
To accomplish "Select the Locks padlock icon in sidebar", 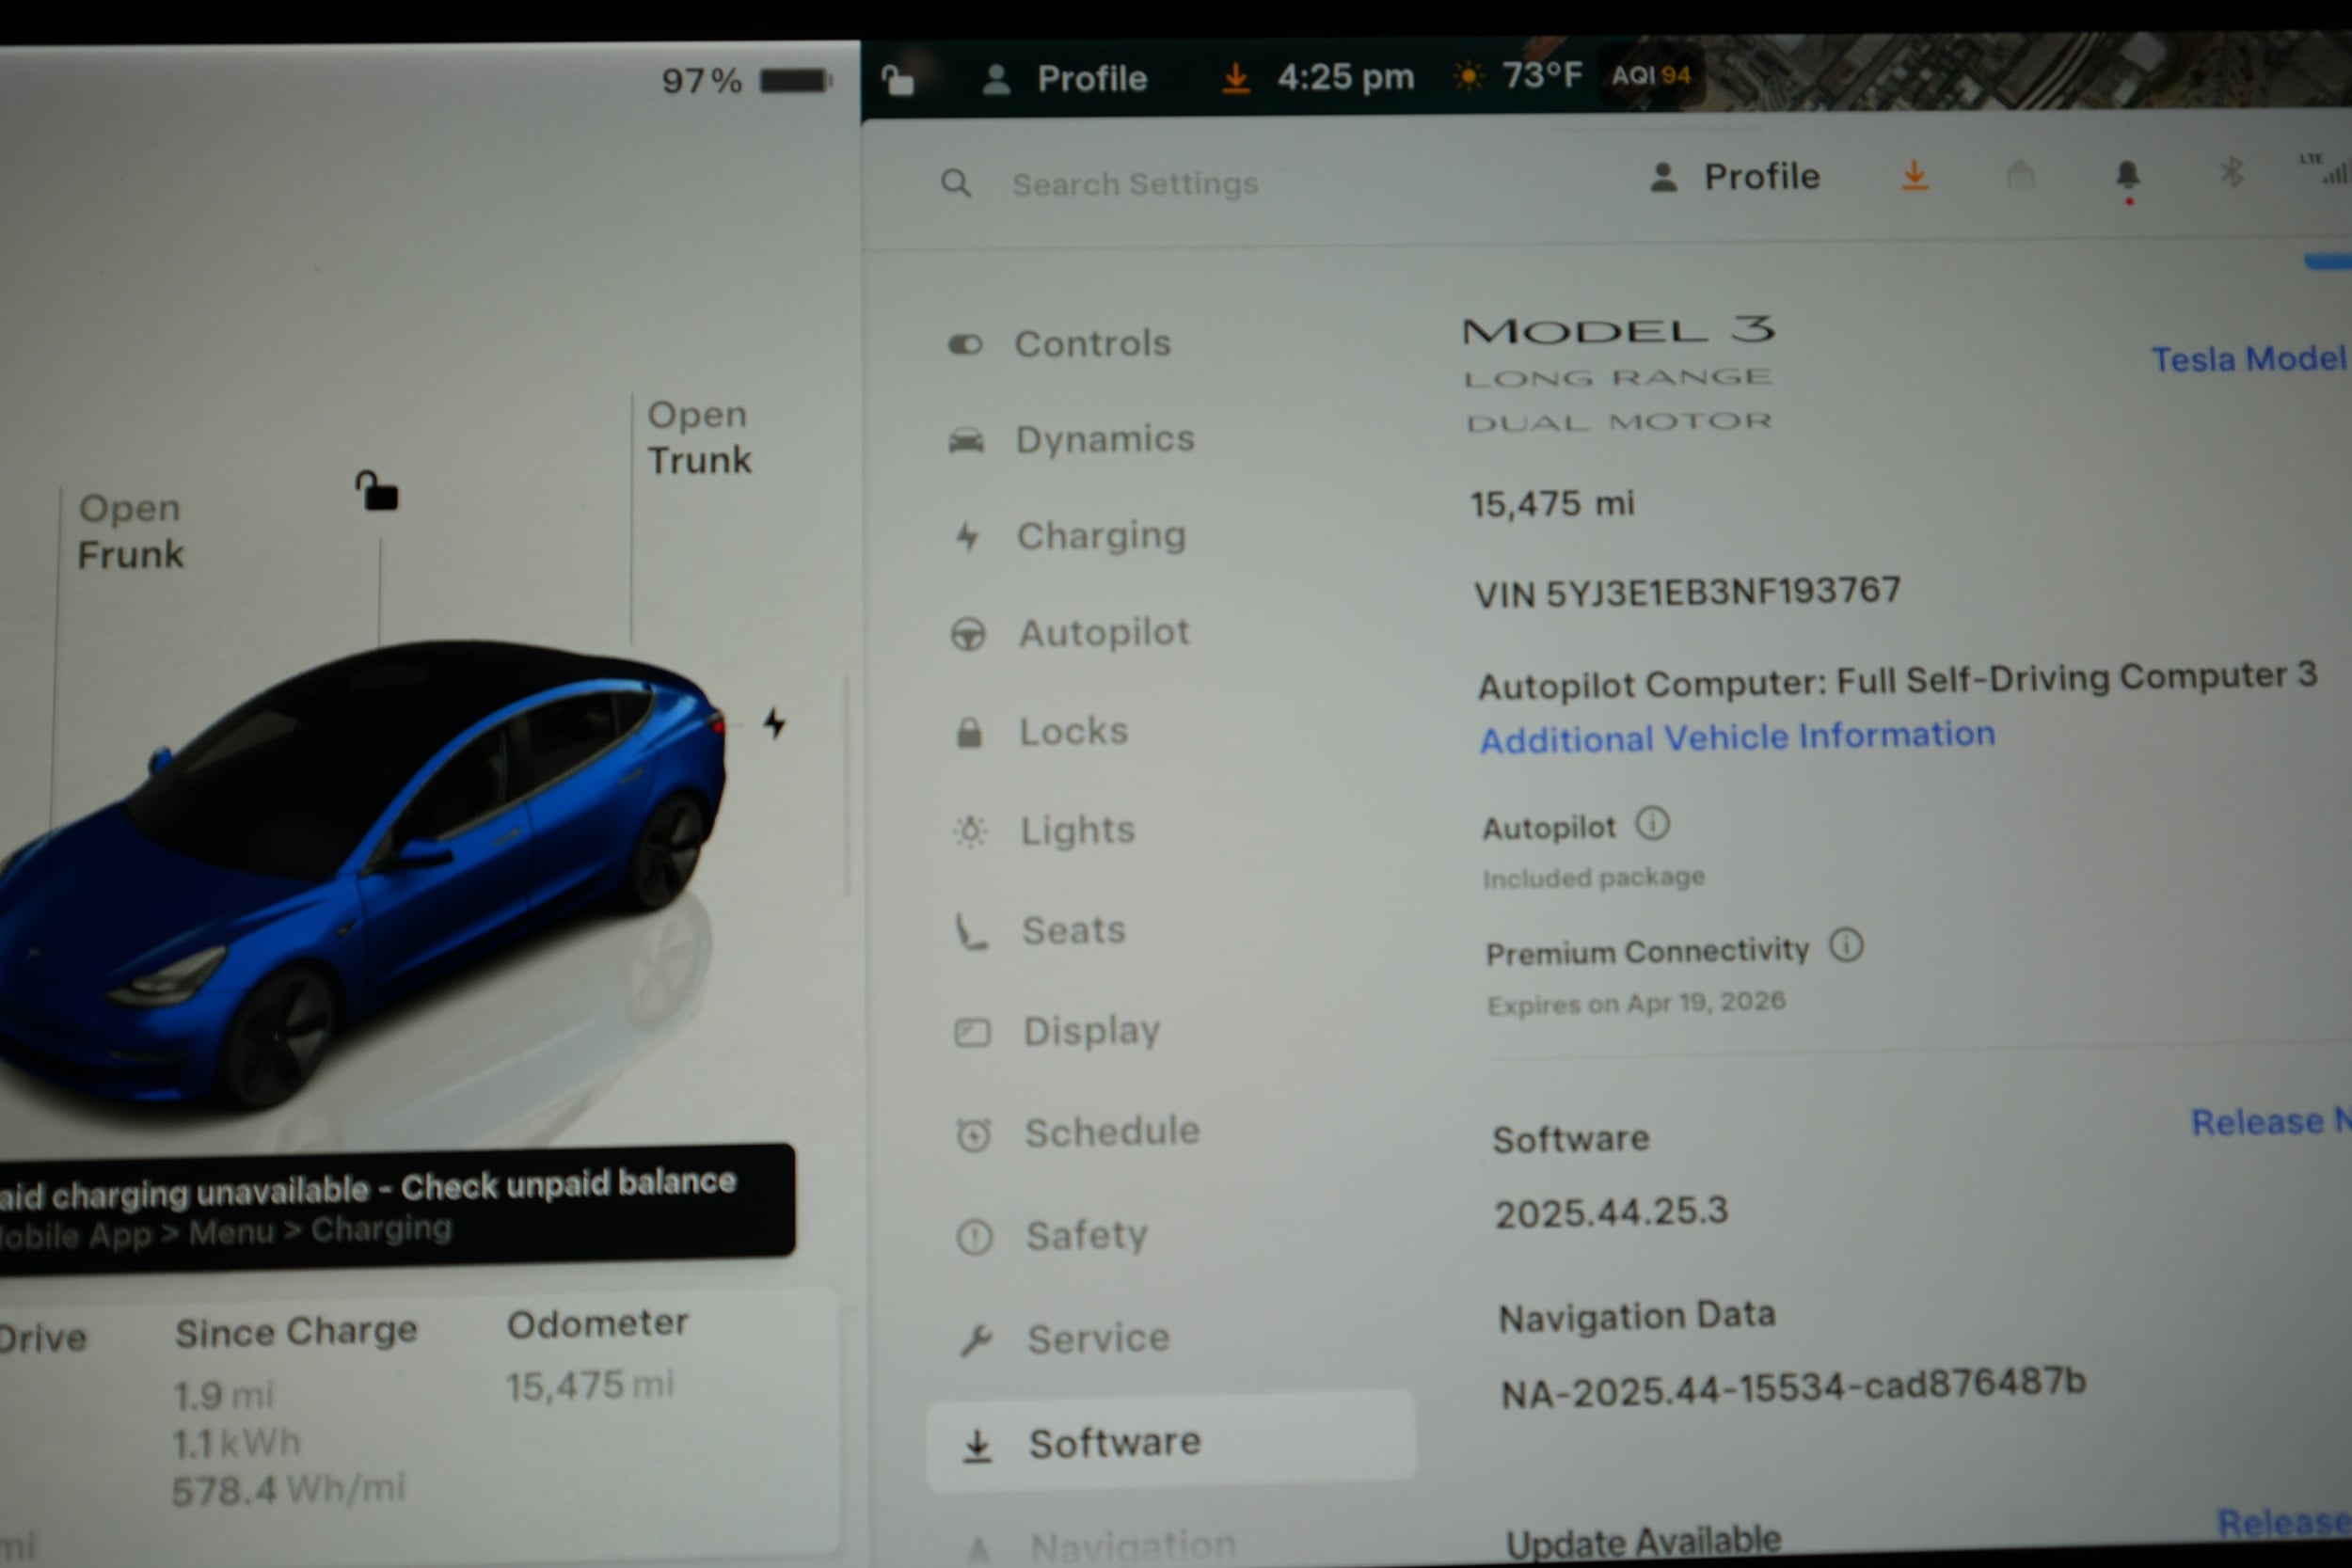I will 968,731.
